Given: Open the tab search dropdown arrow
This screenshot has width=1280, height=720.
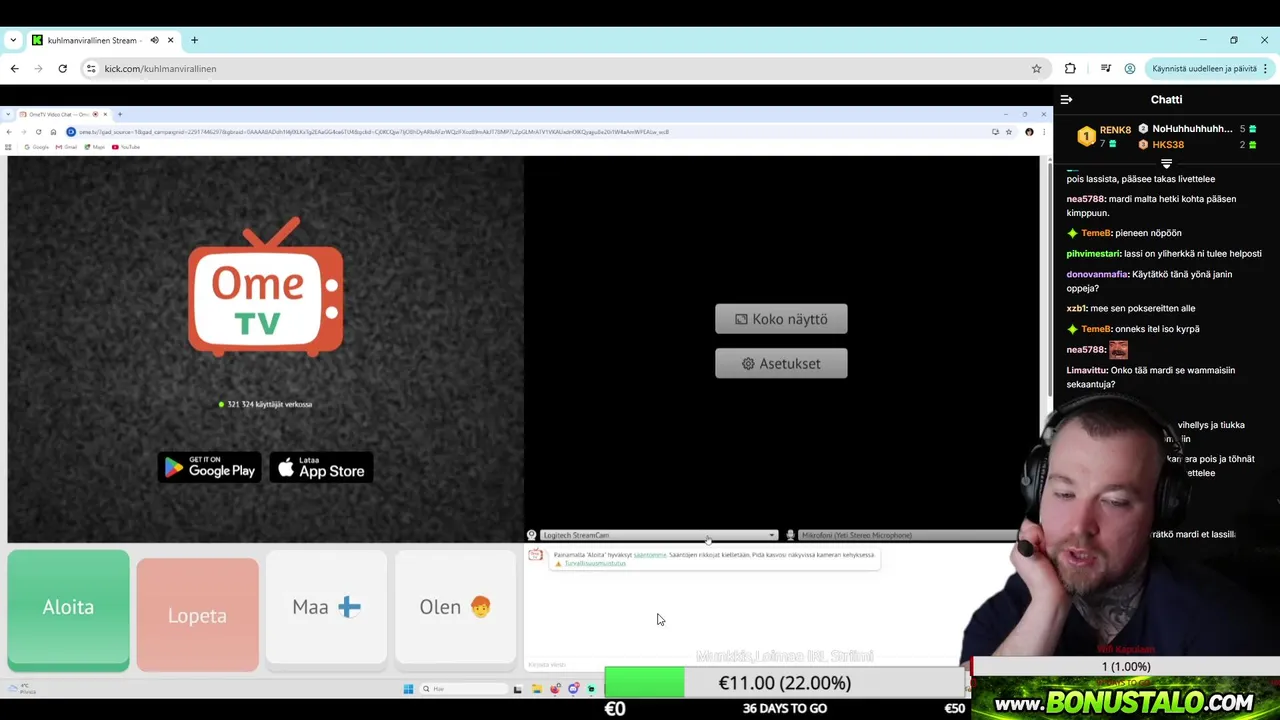Looking at the screenshot, I should click(13, 40).
